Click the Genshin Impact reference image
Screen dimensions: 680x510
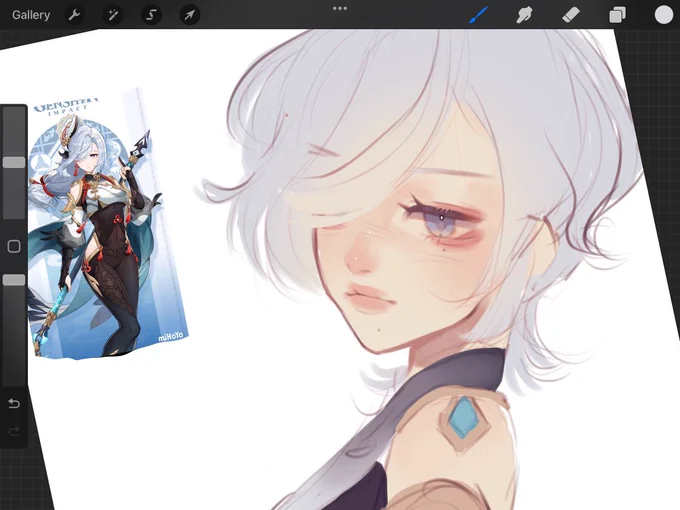[x=106, y=226]
